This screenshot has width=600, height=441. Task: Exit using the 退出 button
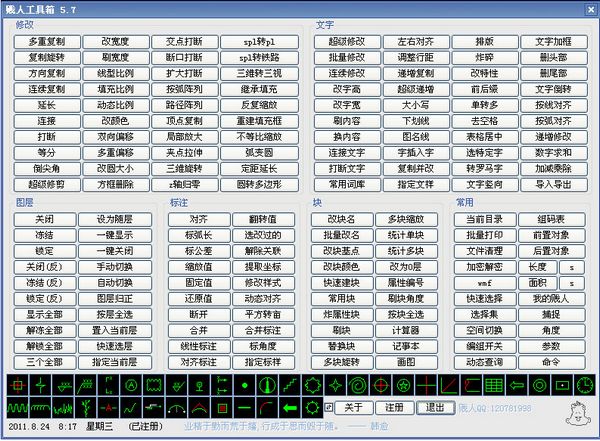point(432,408)
